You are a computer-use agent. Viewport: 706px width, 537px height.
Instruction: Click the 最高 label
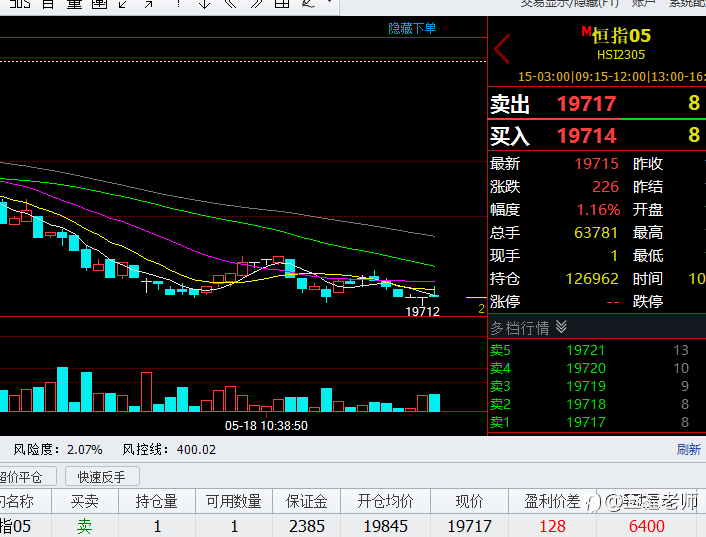pos(648,232)
